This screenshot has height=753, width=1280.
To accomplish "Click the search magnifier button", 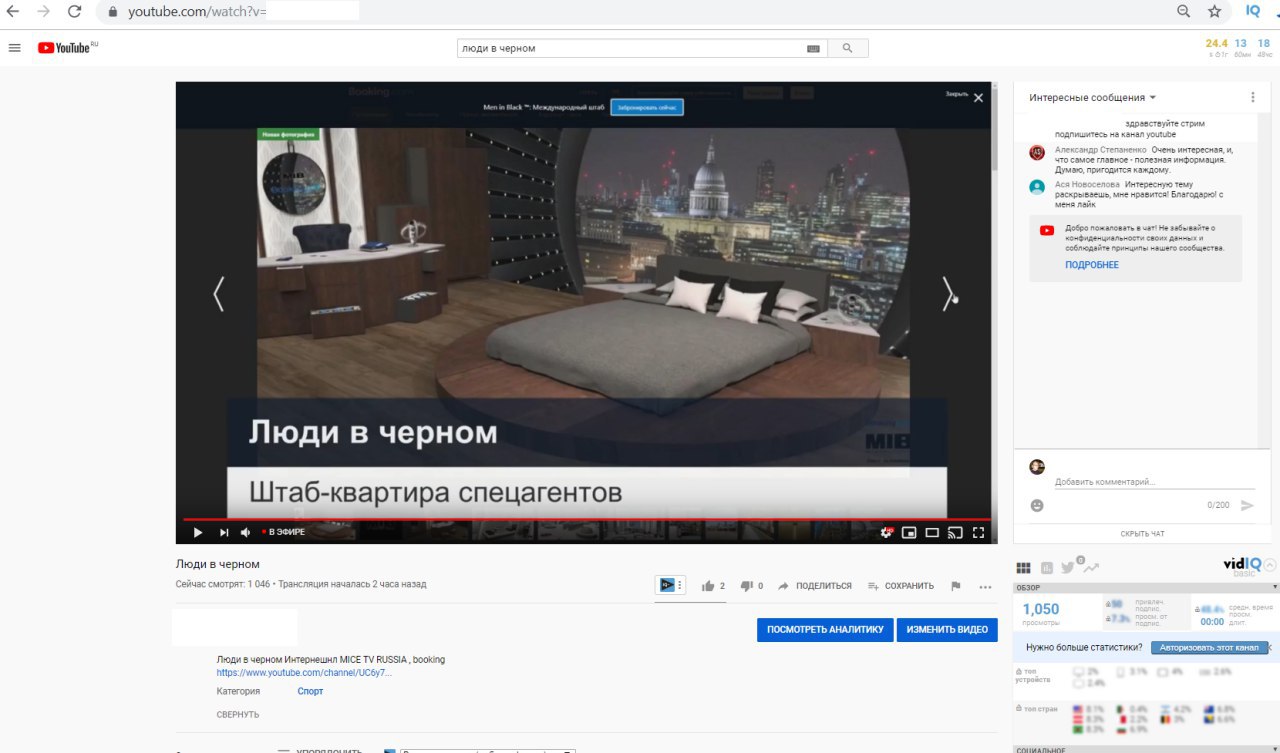I will [x=848, y=48].
